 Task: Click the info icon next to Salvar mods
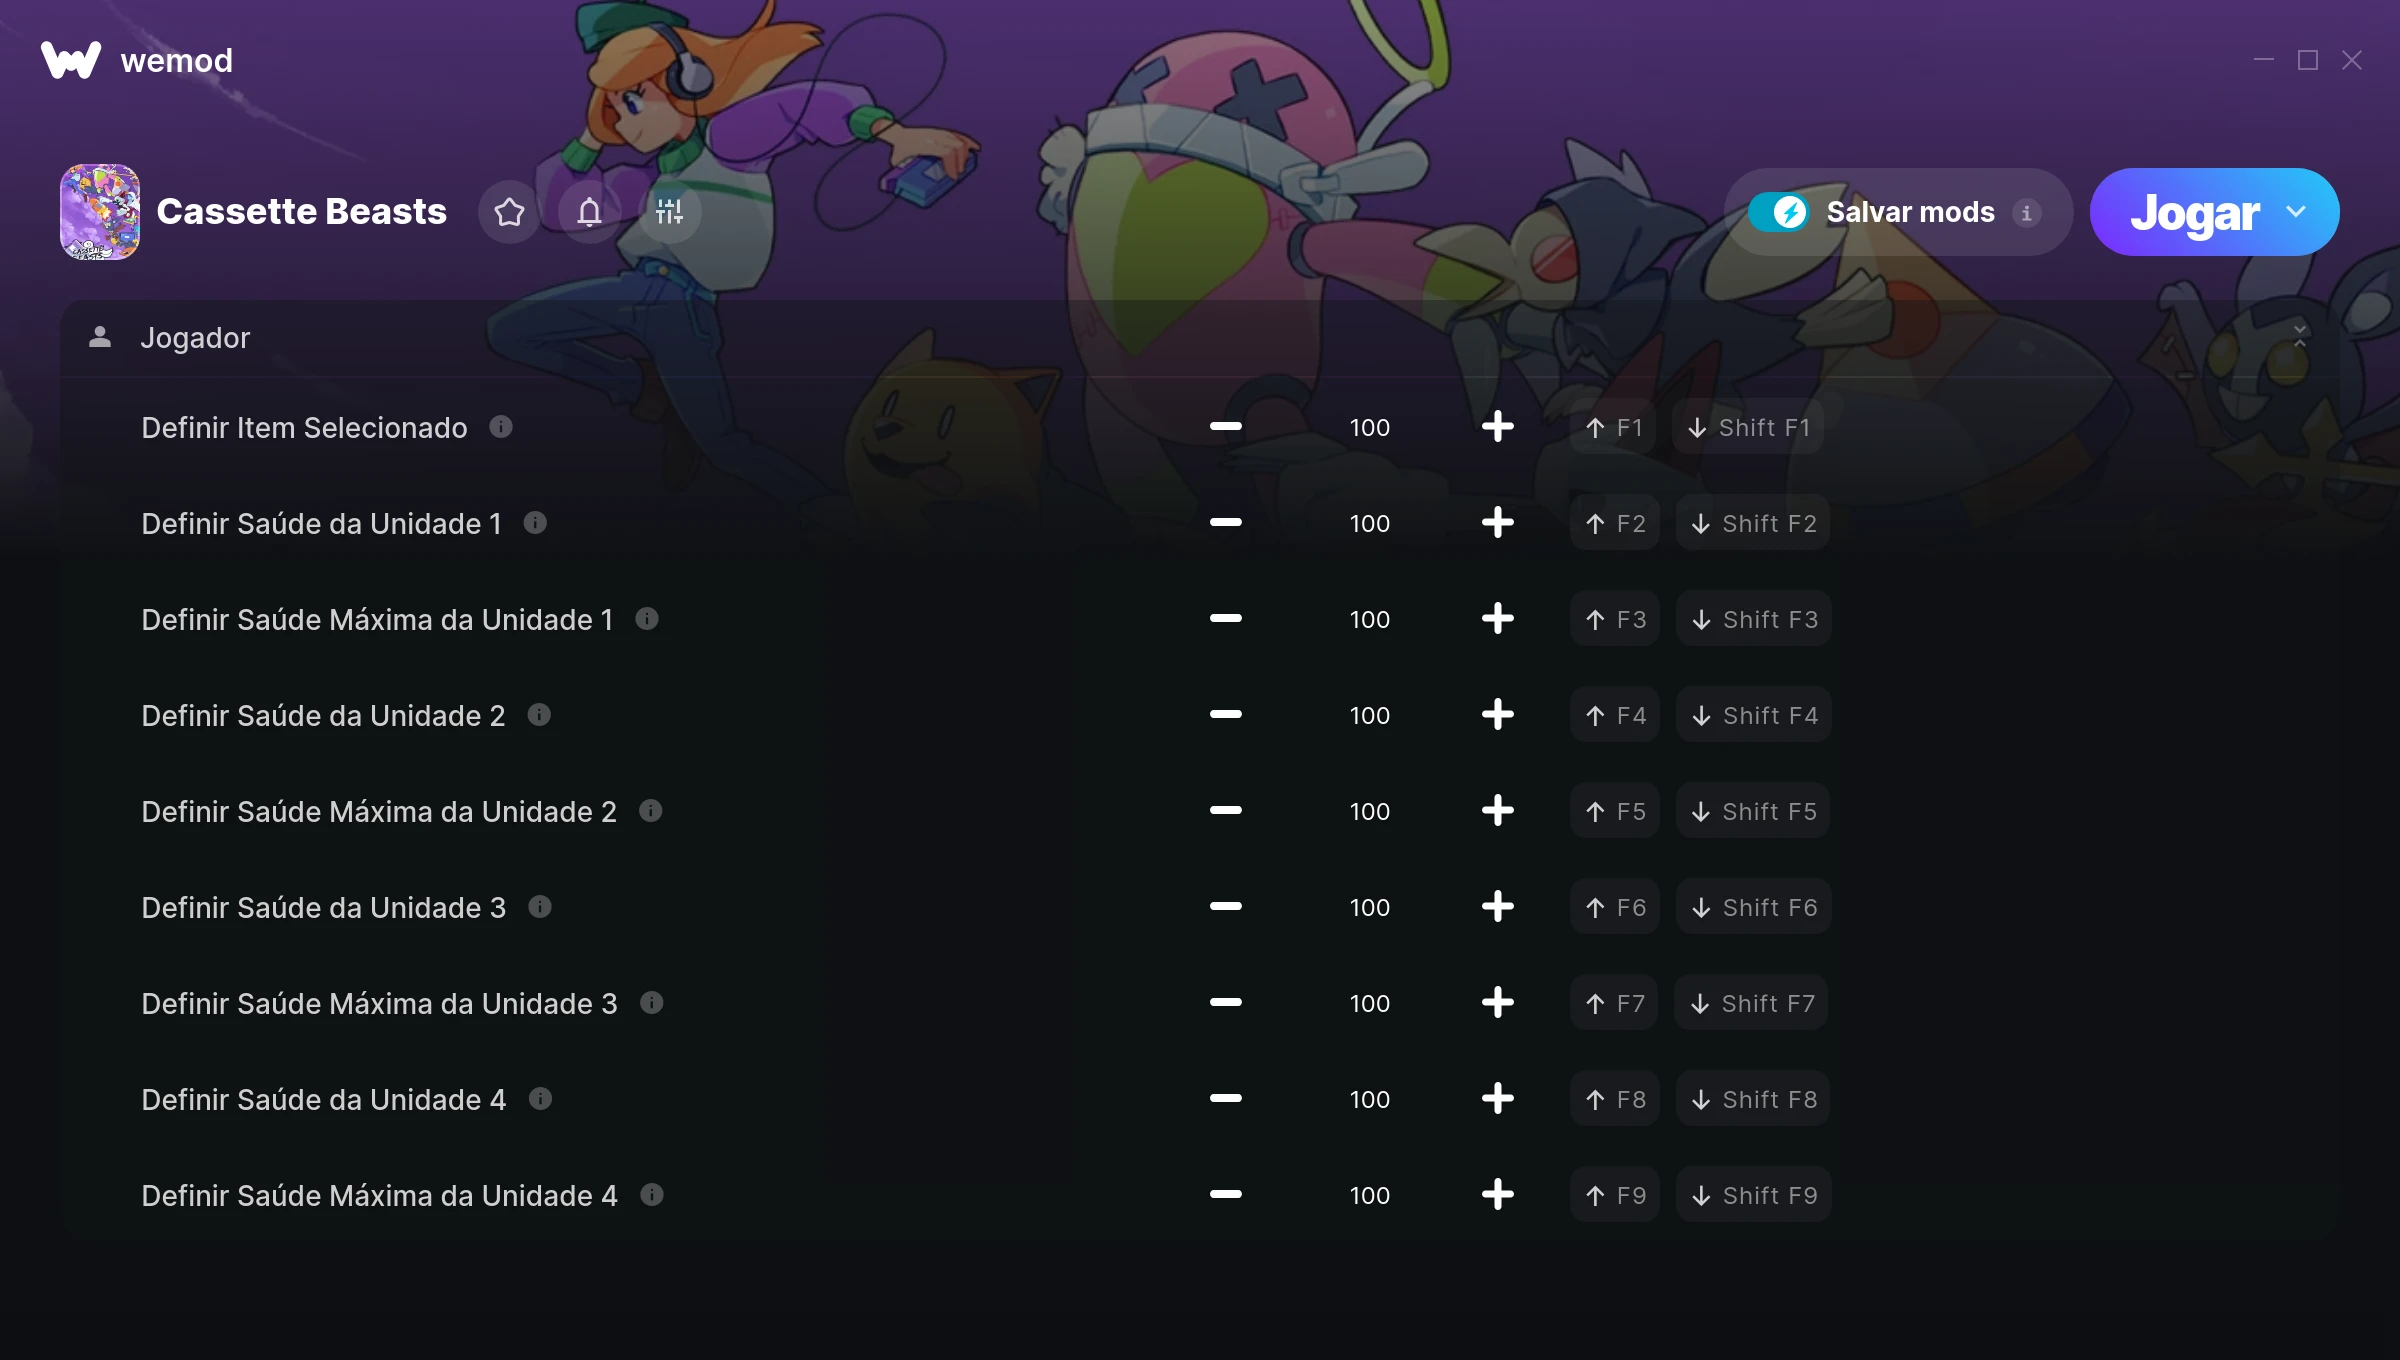tap(2027, 213)
